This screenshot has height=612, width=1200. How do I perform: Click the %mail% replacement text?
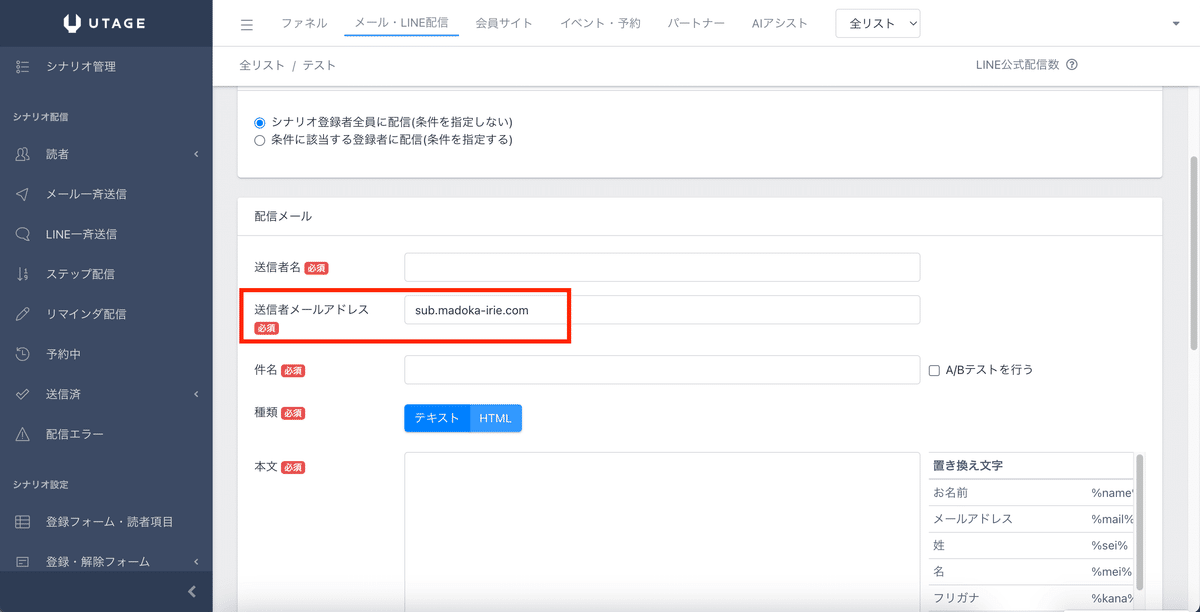[1113, 519]
